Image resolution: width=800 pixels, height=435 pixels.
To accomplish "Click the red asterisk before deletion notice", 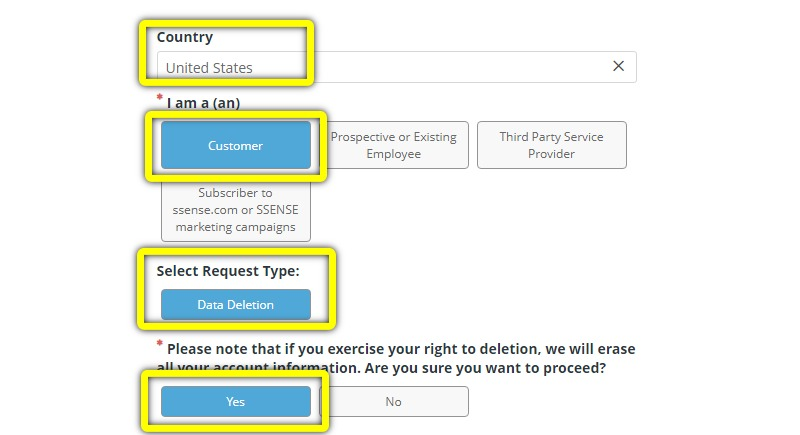I will [x=160, y=343].
